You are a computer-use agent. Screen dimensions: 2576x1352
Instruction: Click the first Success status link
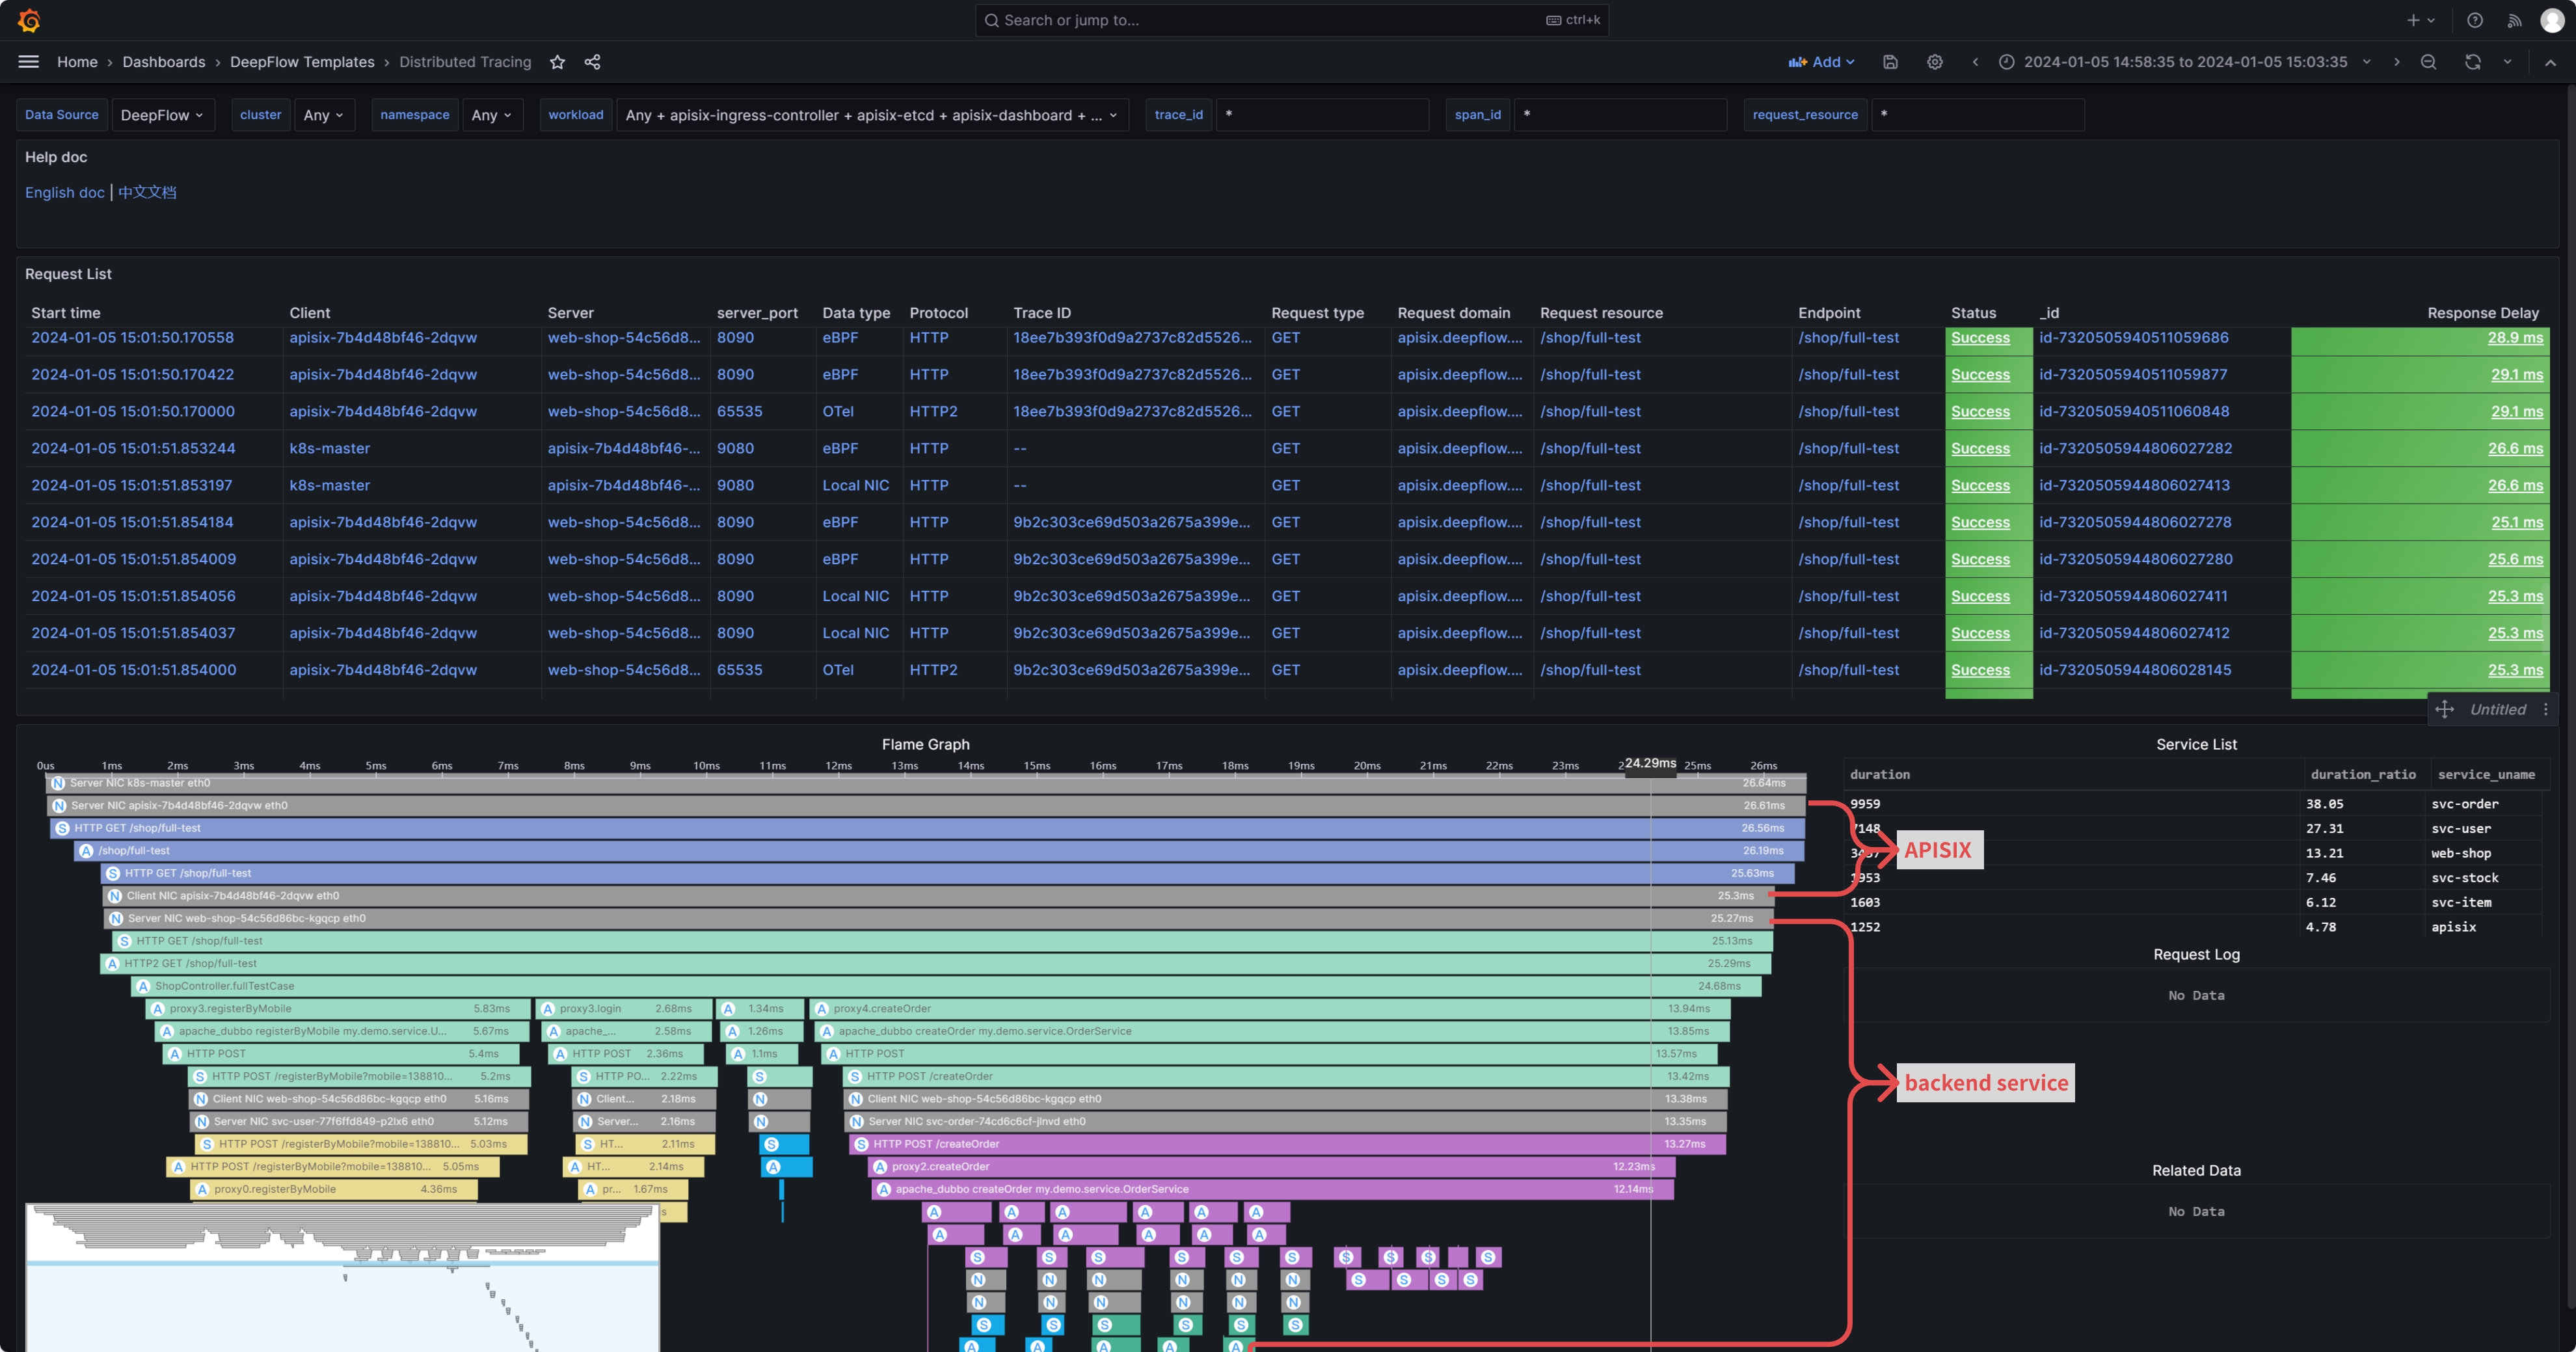(x=1981, y=338)
